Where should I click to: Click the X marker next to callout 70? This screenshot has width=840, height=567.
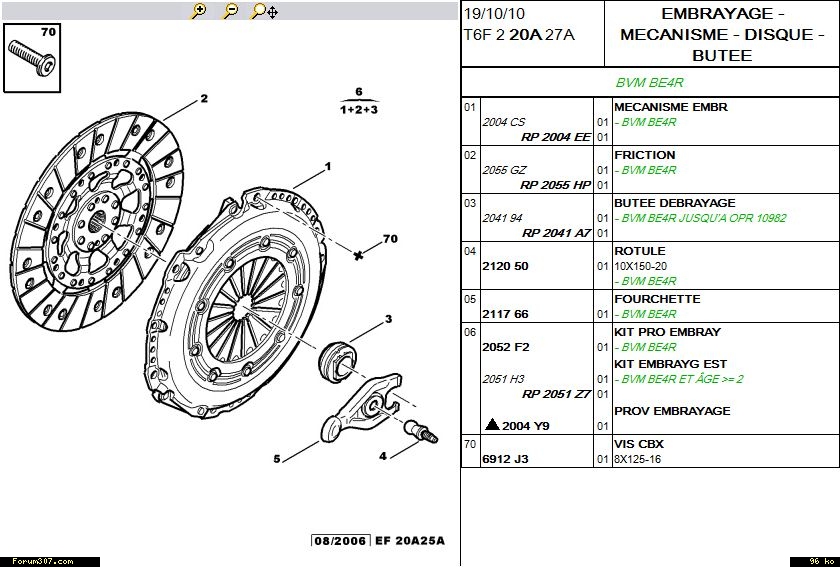click(358, 255)
